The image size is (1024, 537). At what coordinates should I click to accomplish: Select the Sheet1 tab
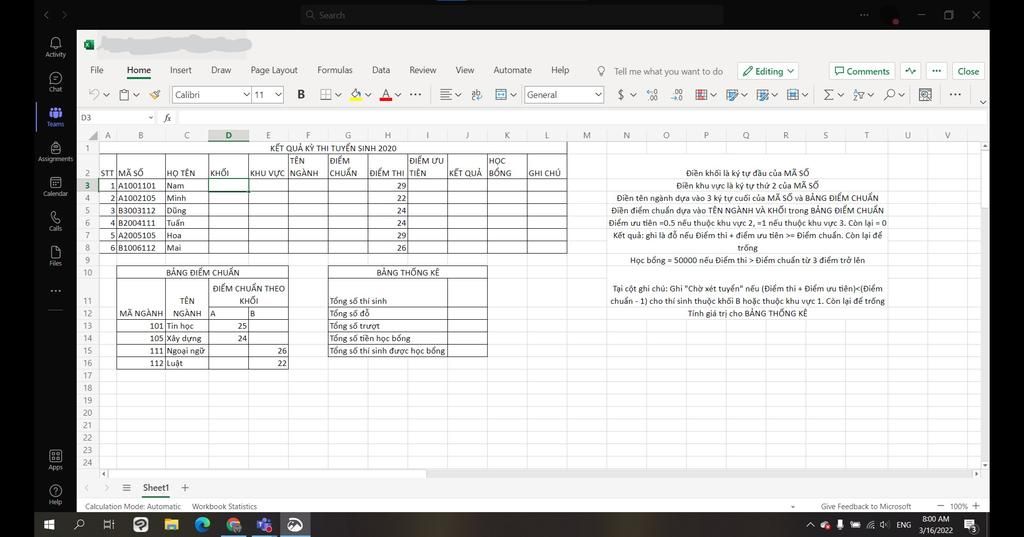[x=155, y=487]
